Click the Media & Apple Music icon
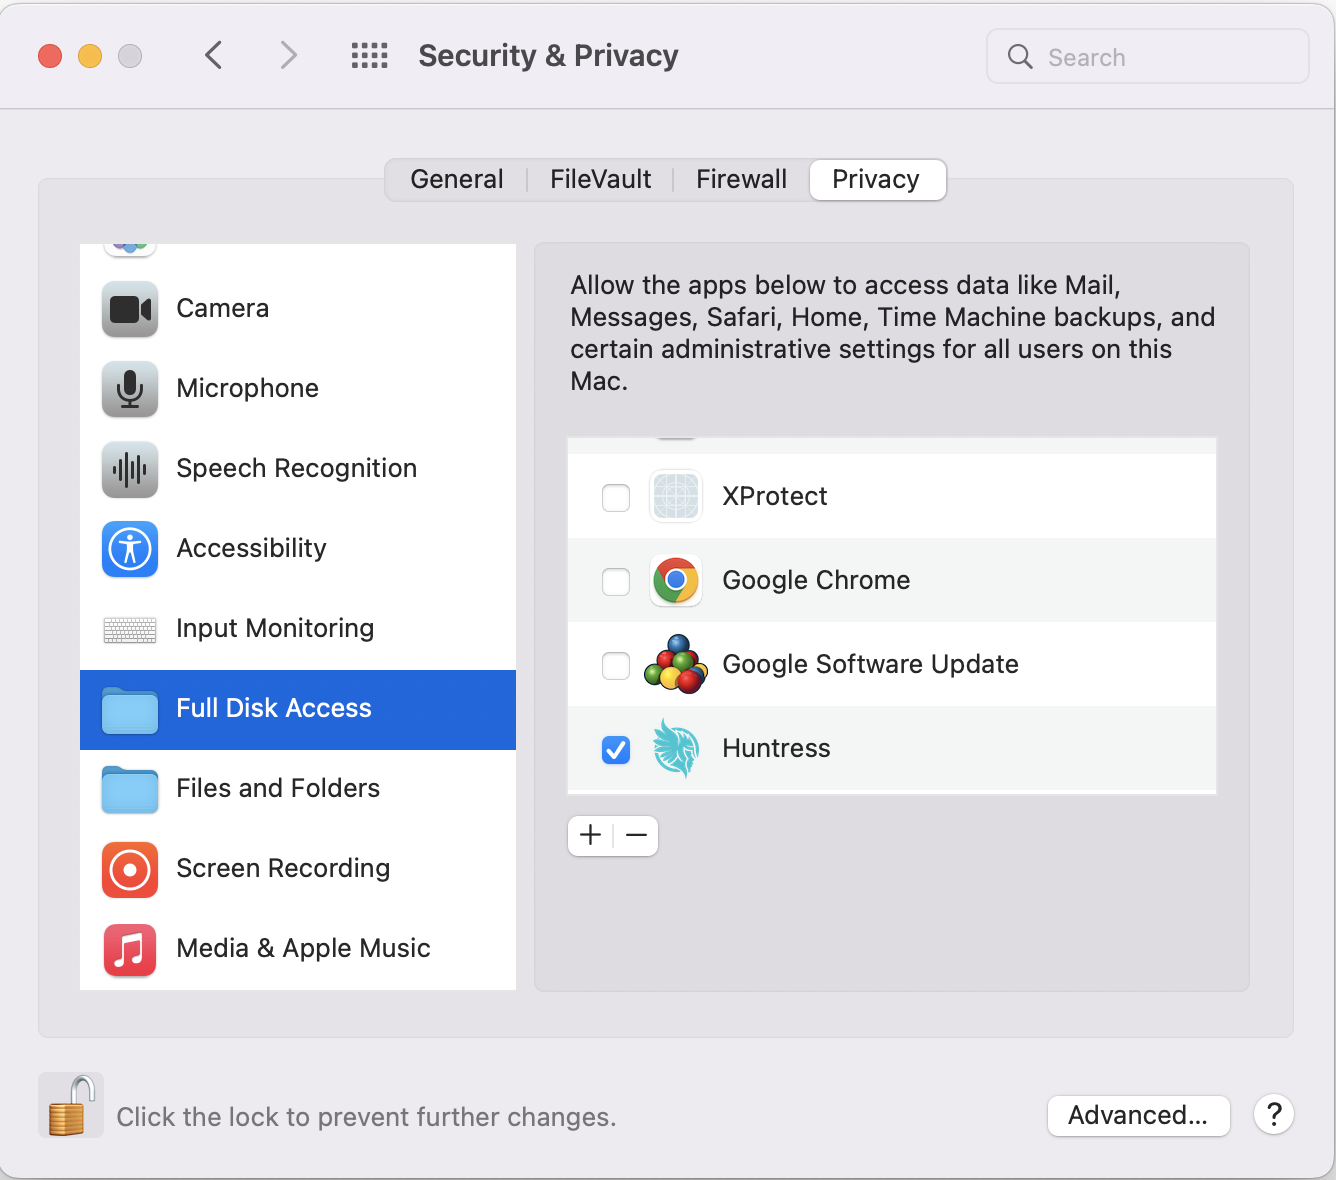 pos(129,949)
